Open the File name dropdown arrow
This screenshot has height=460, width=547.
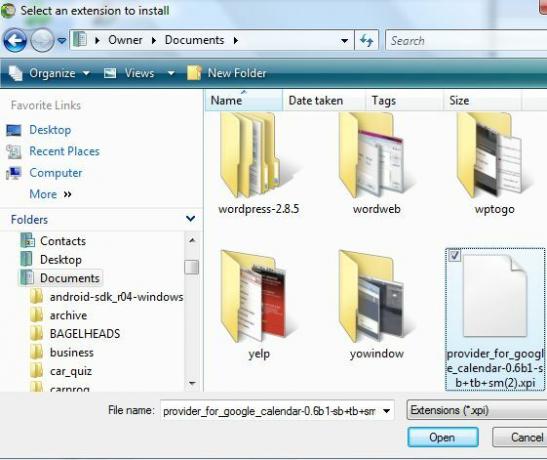(387, 411)
